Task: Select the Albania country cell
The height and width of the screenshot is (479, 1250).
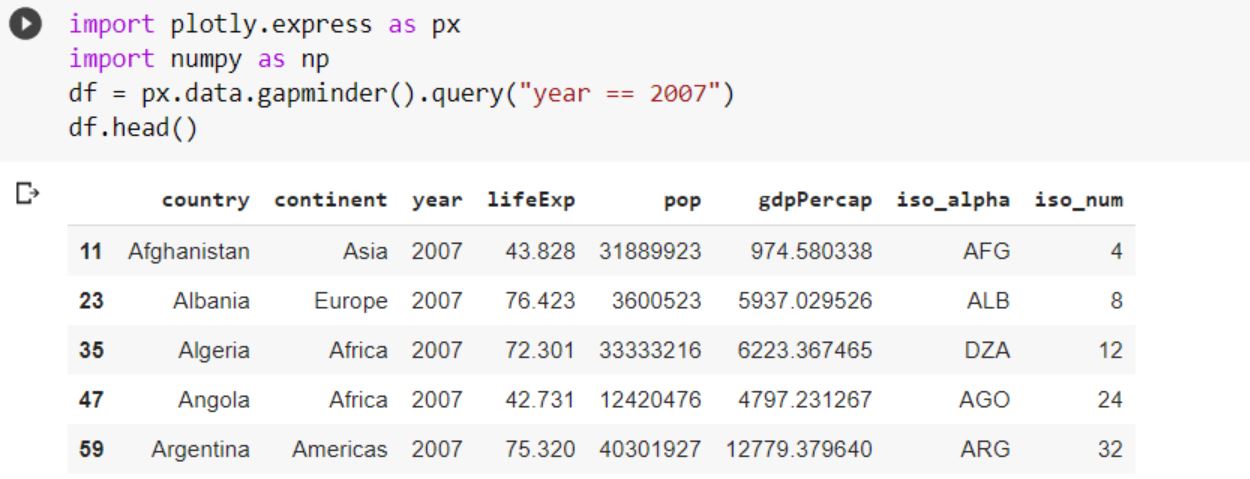Action: (211, 301)
